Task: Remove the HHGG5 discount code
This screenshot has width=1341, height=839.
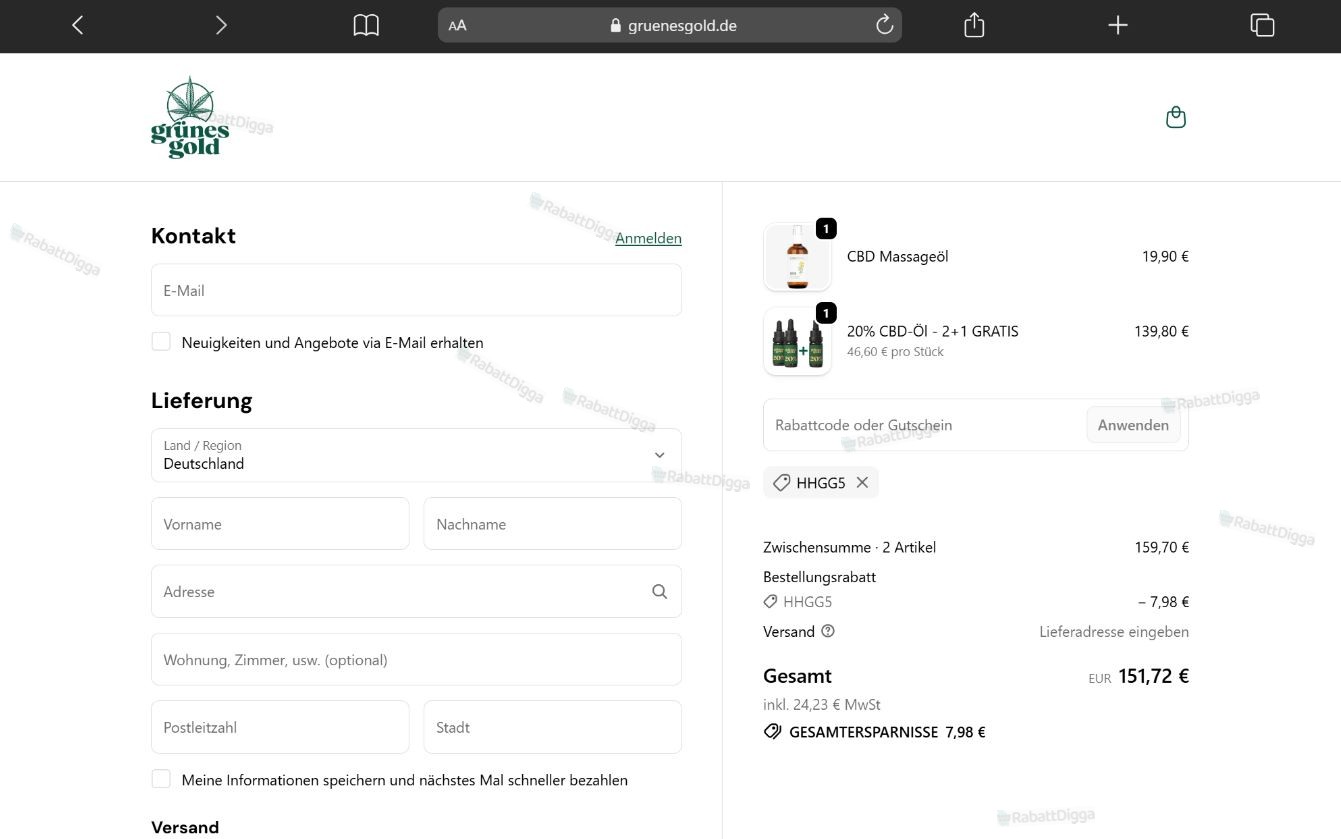Action: click(x=862, y=483)
